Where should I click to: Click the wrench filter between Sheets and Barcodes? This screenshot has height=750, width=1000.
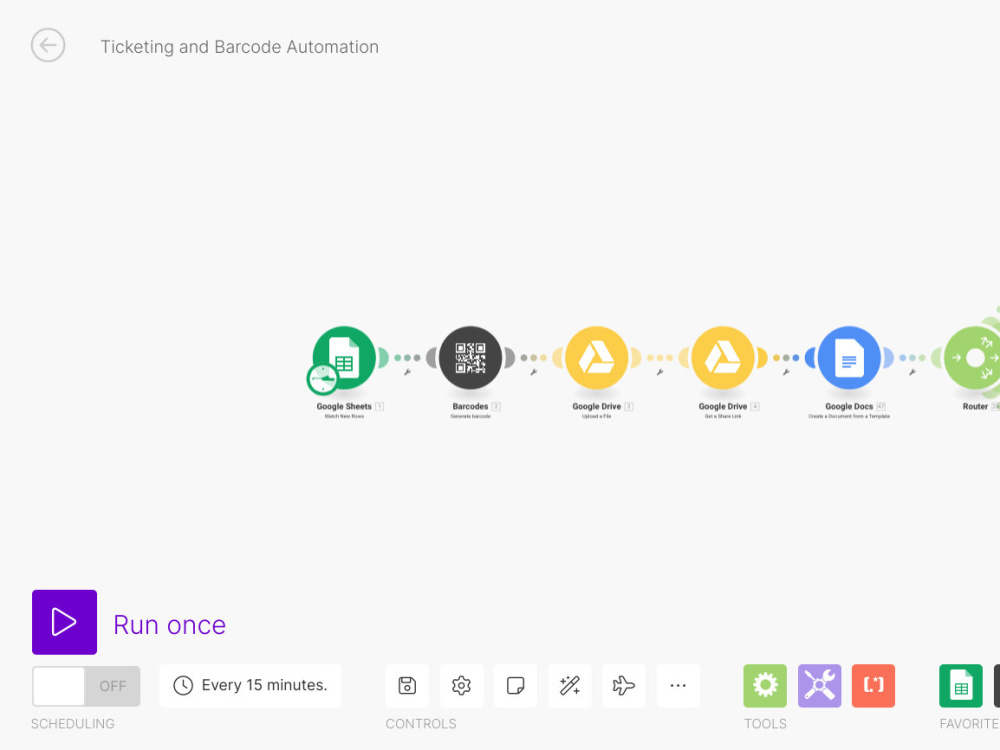[x=408, y=372]
